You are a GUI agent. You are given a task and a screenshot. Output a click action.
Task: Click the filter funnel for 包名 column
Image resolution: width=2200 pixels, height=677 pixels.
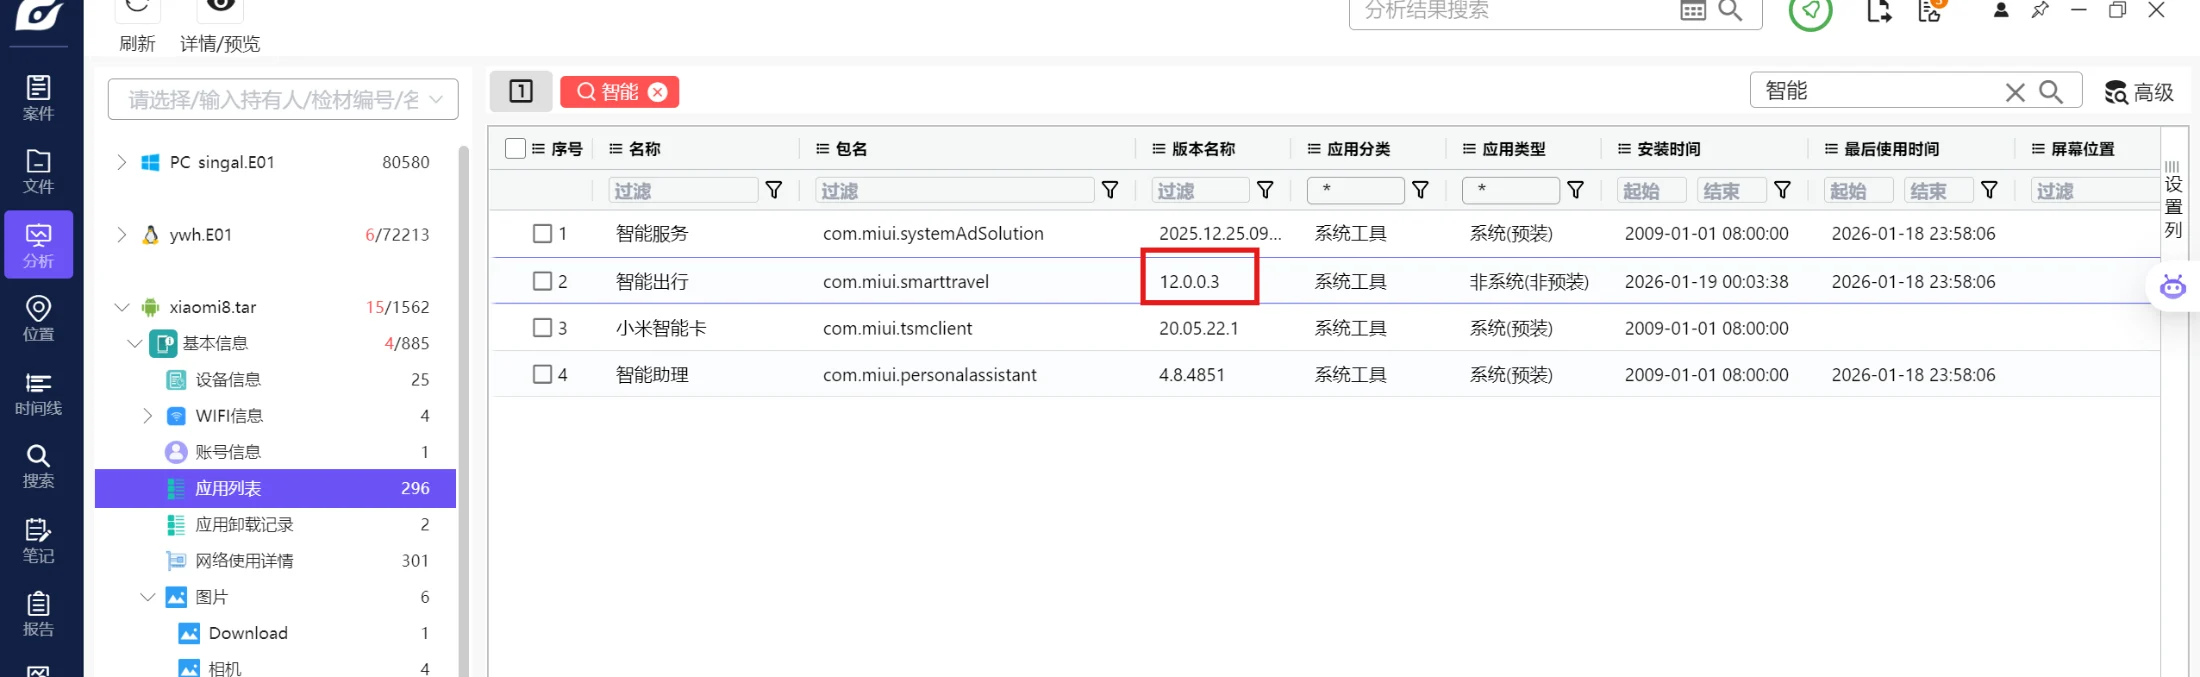(x=1110, y=190)
